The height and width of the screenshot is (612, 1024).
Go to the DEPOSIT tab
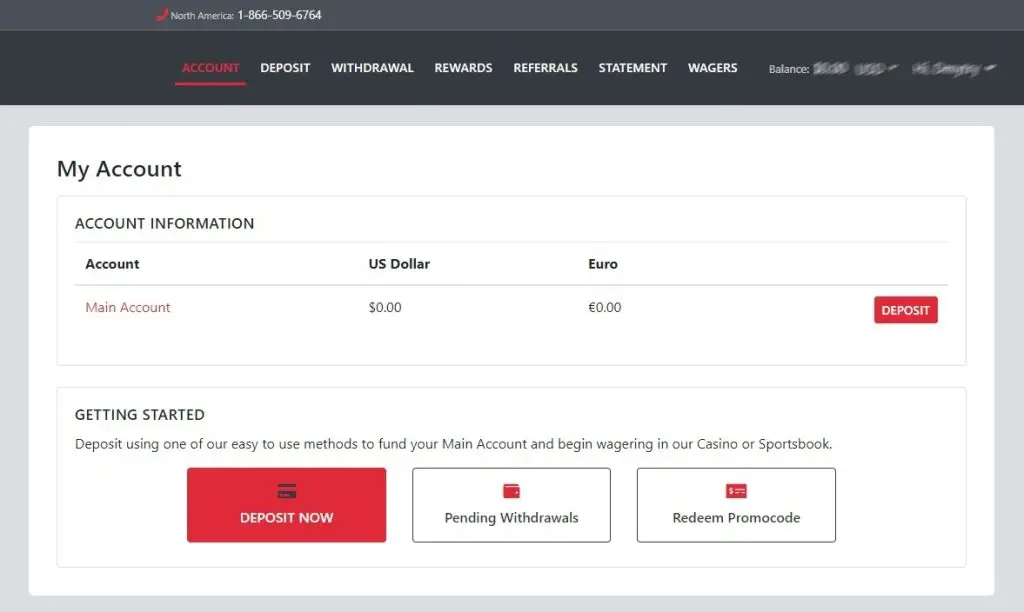[x=285, y=68]
